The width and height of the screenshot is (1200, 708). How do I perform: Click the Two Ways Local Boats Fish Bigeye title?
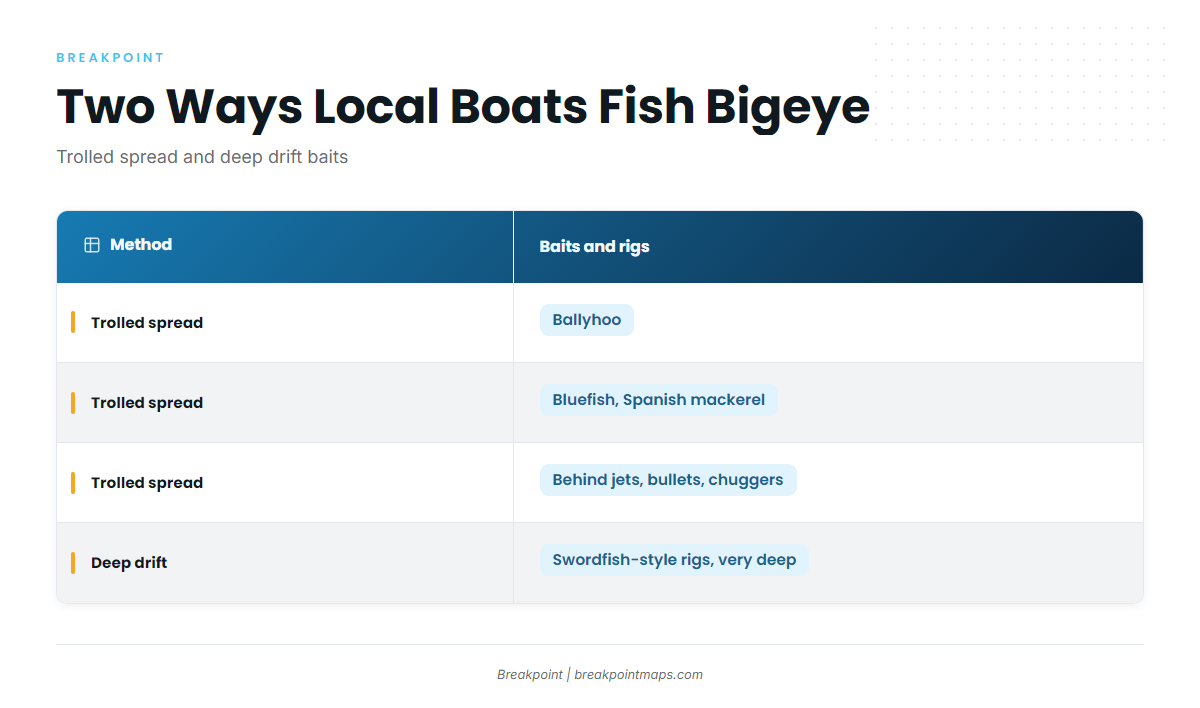tap(463, 106)
